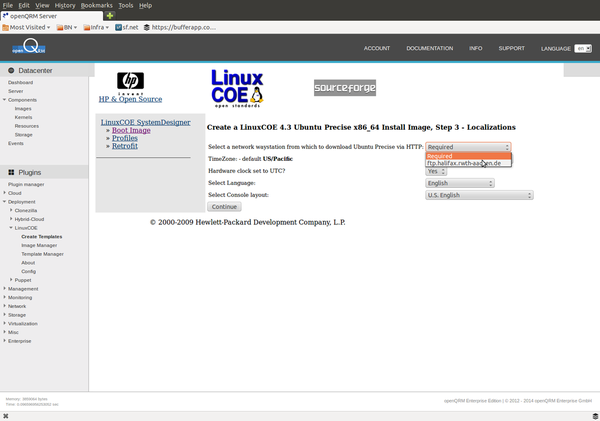Open the ACCOUNT header link
The width and height of the screenshot is (600, 421).
tap(377, 48)
